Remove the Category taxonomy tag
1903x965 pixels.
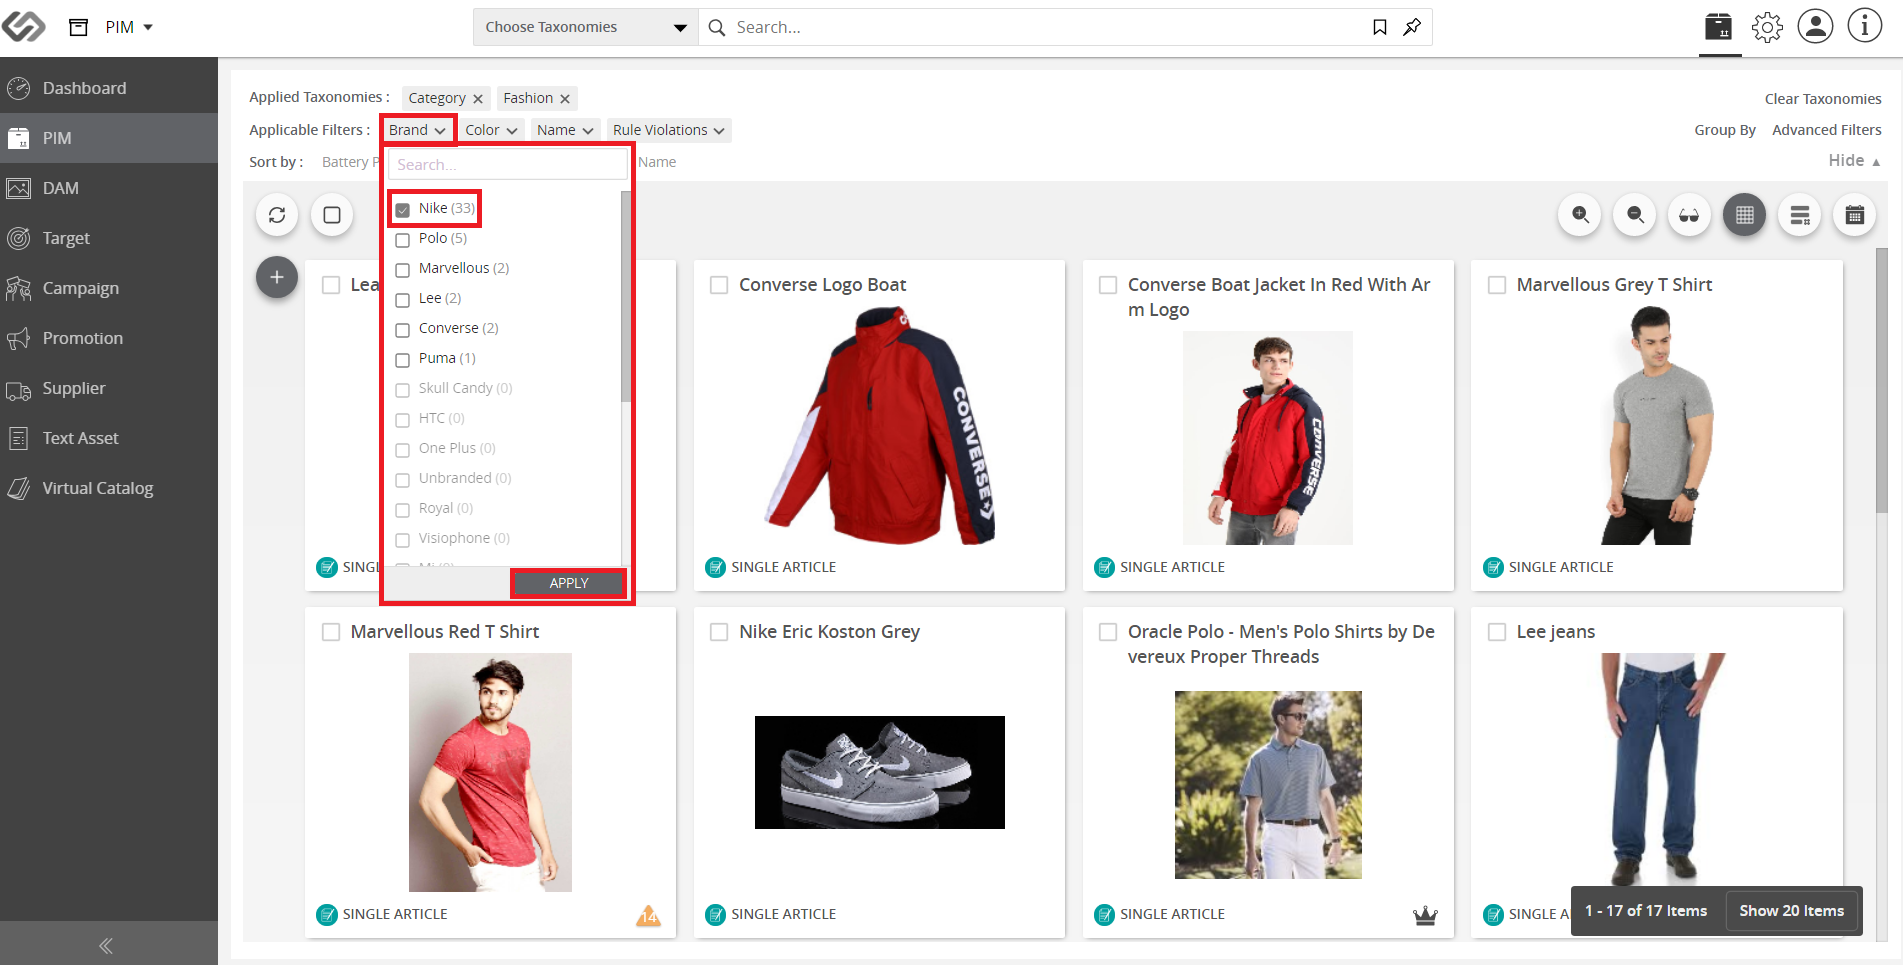click(x=478, y=99)
